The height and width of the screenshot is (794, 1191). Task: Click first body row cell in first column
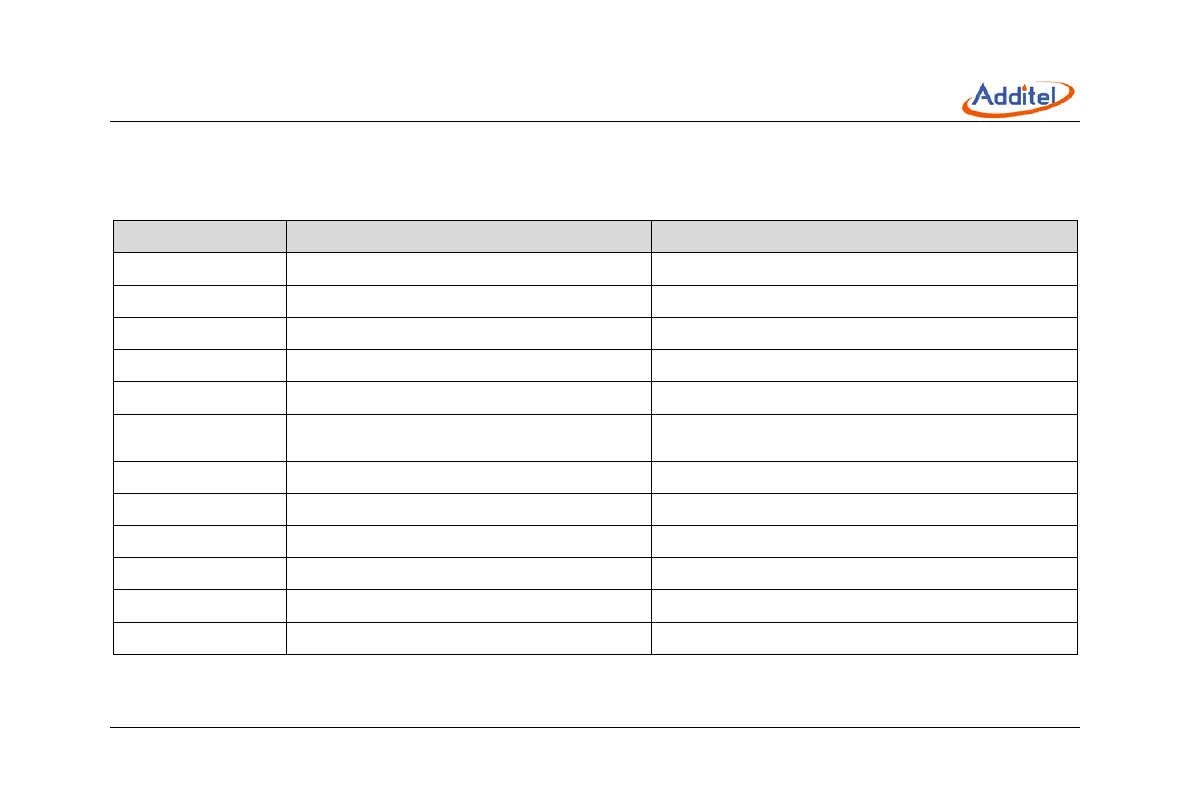(199, 269)
